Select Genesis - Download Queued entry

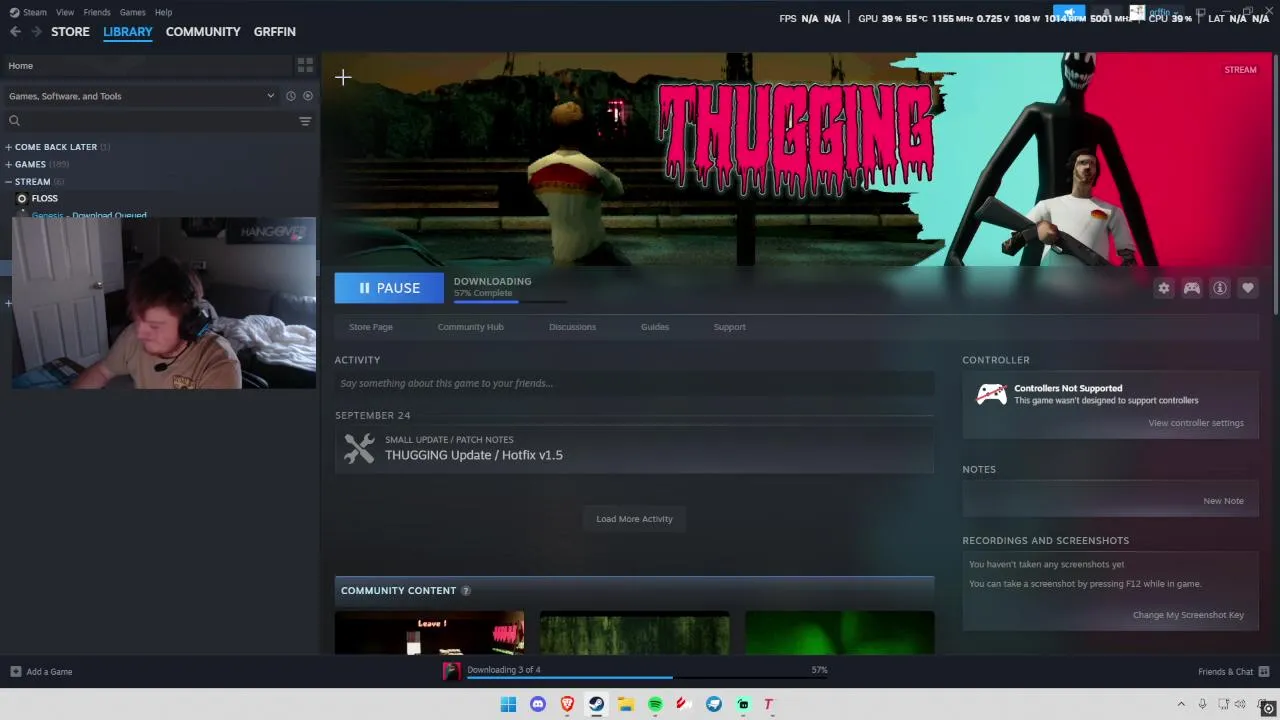pos(89,215)
